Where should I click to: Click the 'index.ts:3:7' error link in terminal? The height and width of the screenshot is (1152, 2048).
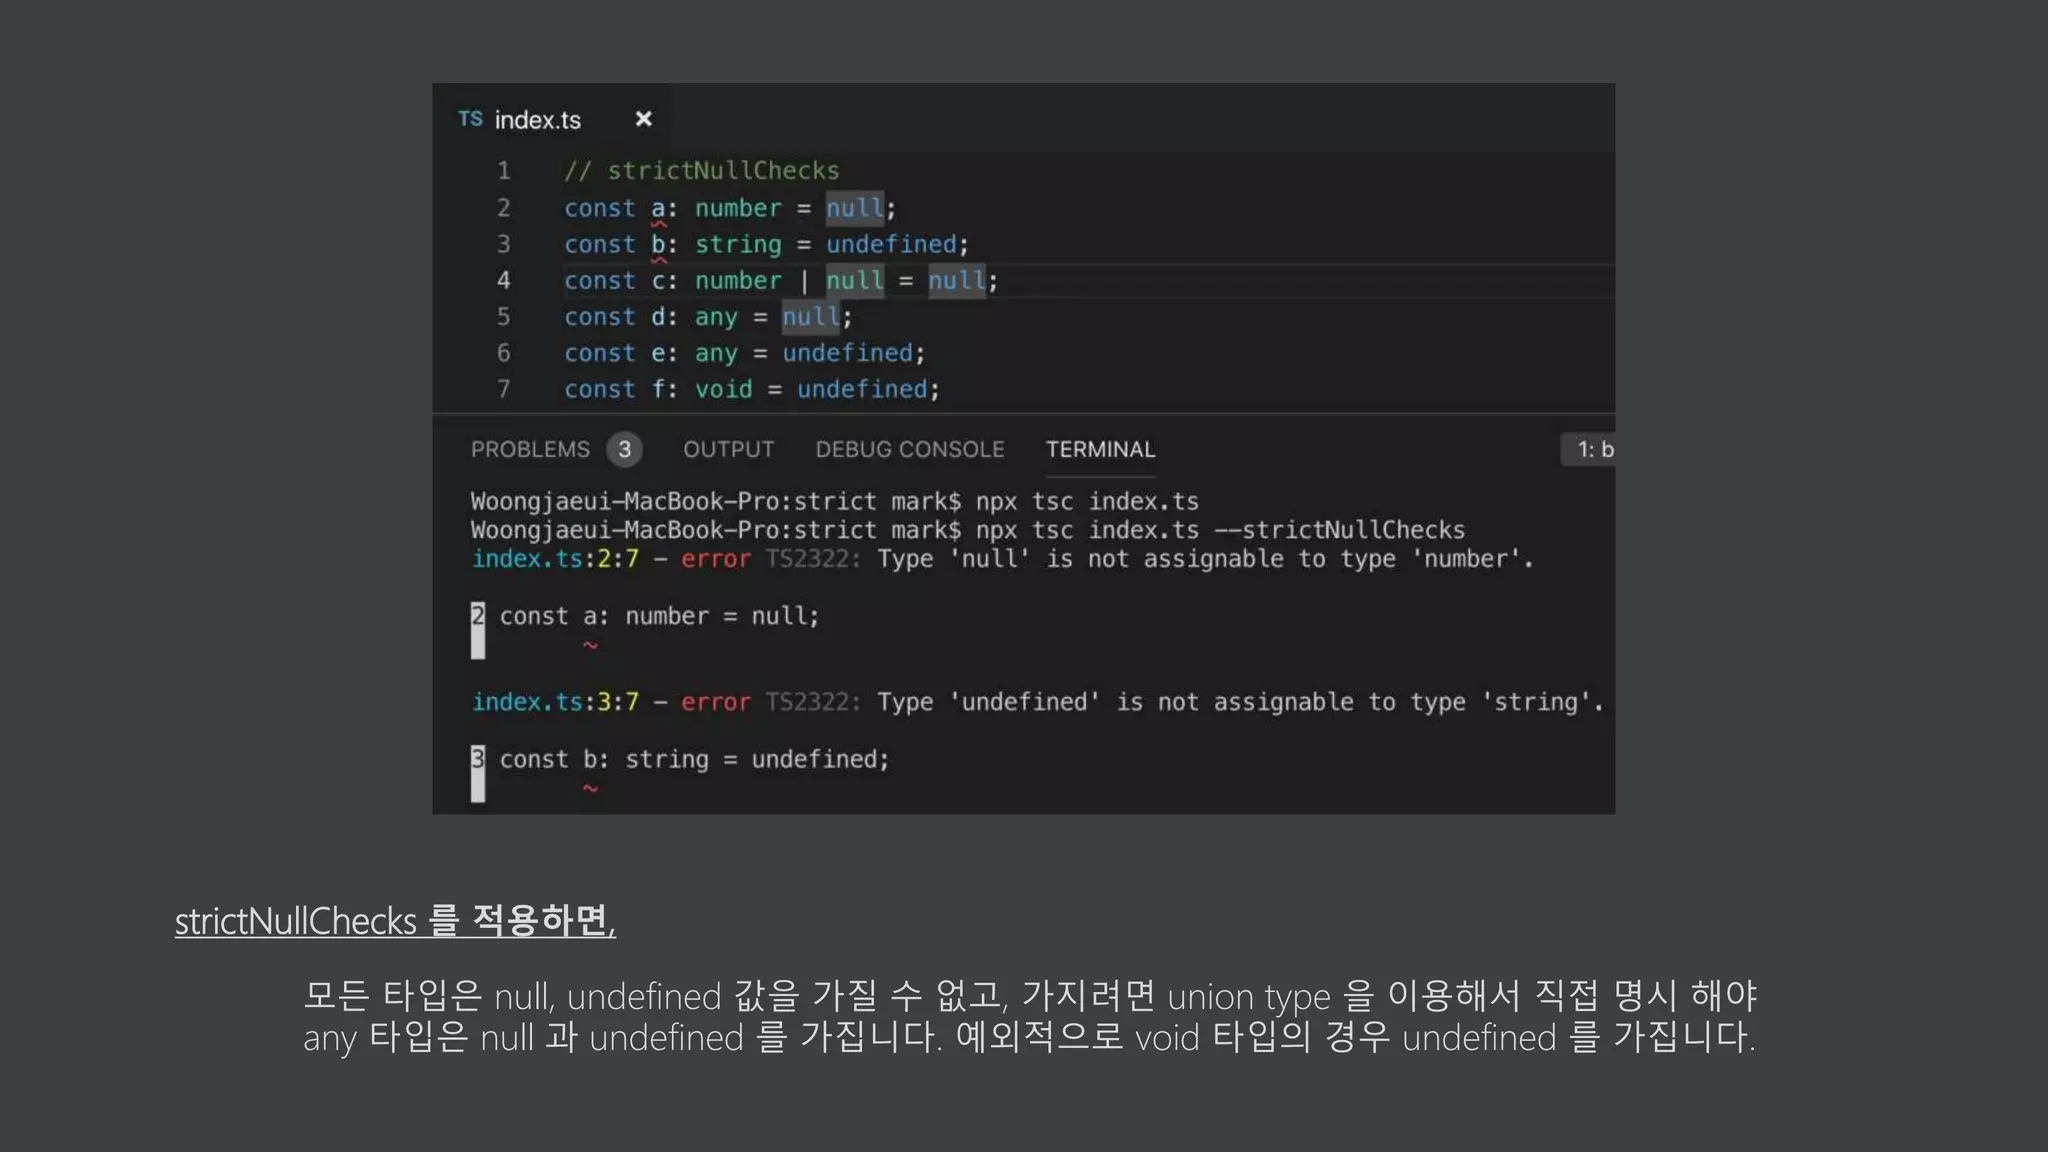pyautogui.click(x=555, y=702)
